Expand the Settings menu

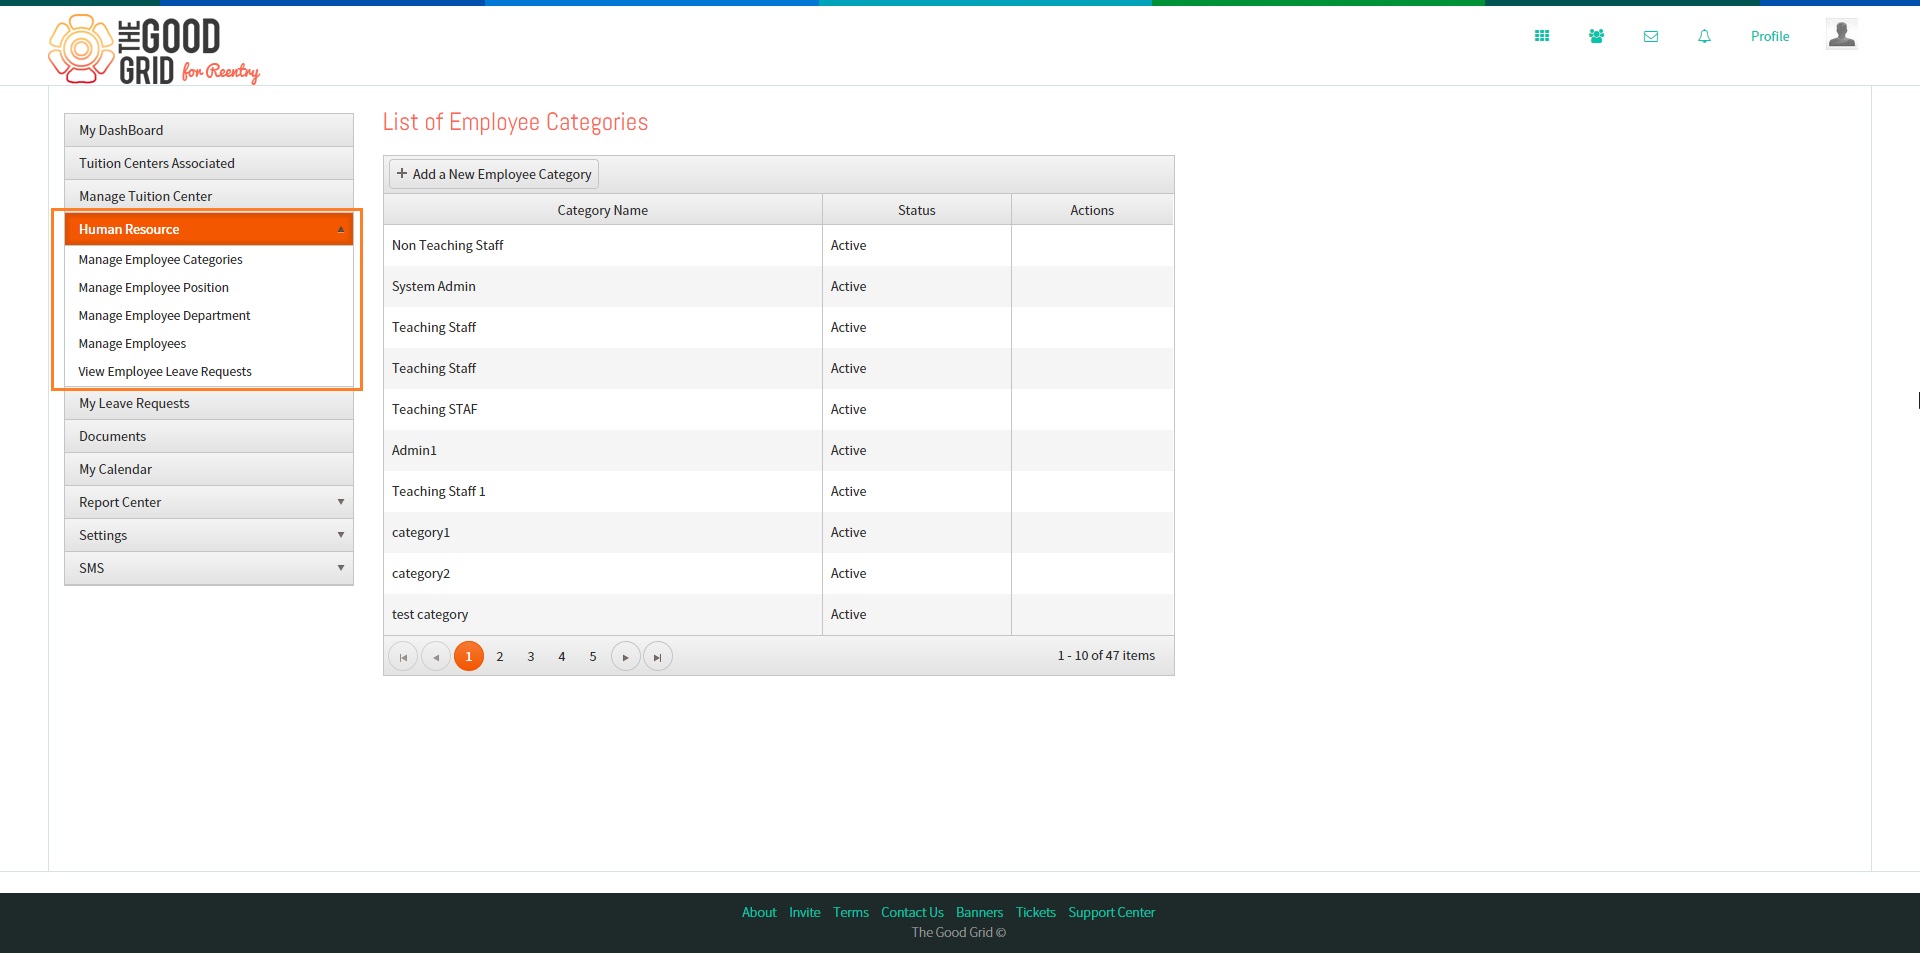(209, 535)
